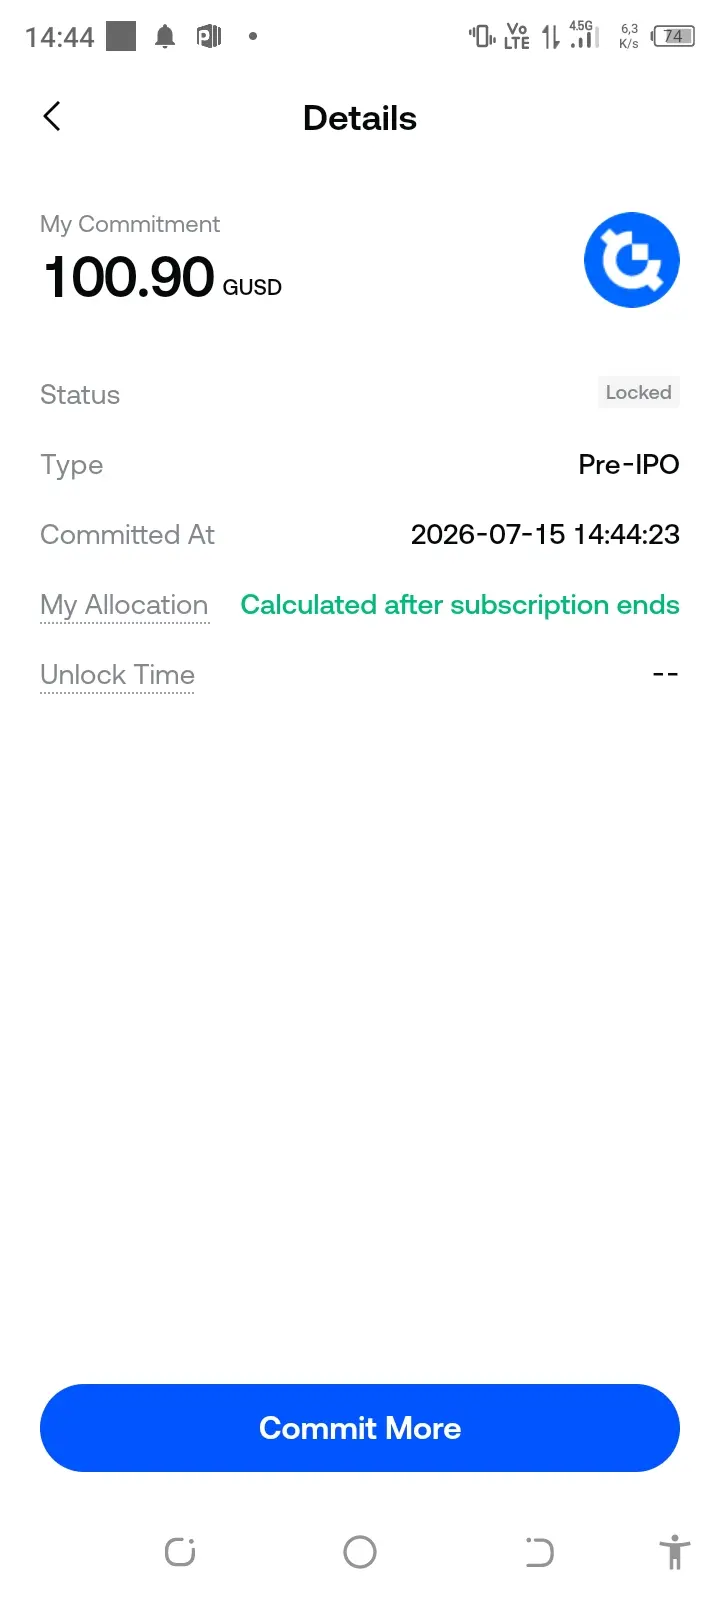This screenshot has height=1600, width=720.
Task: Open recent apps navigation button
Action: [x=180, y=1552]
